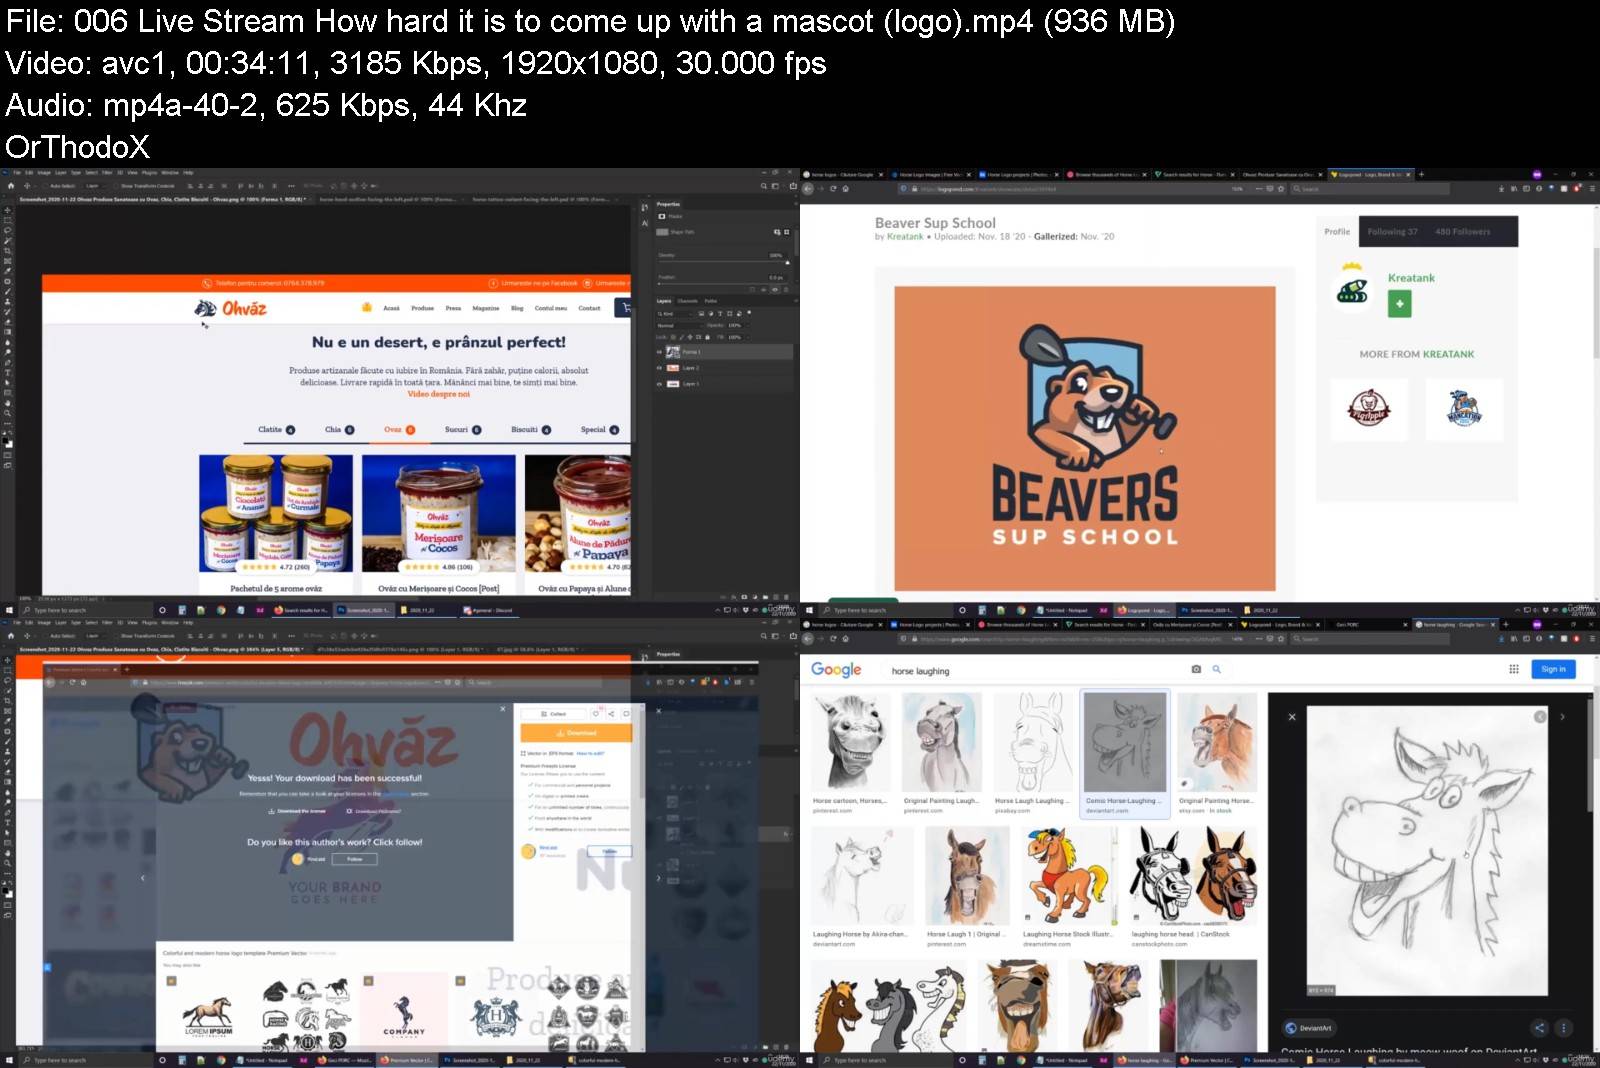Click the Google apps grid icon
This screenshot has width=1600, height=1068.
[x=1513, y=669]
